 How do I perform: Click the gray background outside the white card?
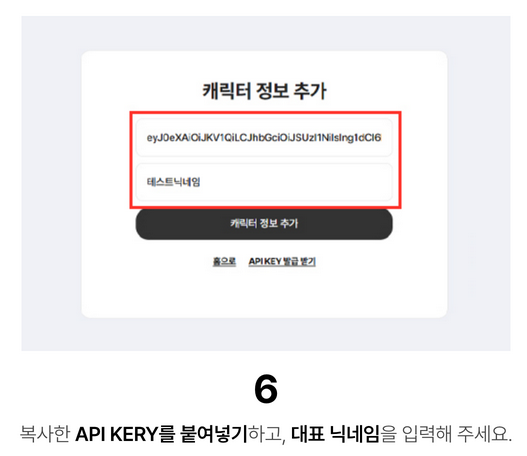pos(50,185)
